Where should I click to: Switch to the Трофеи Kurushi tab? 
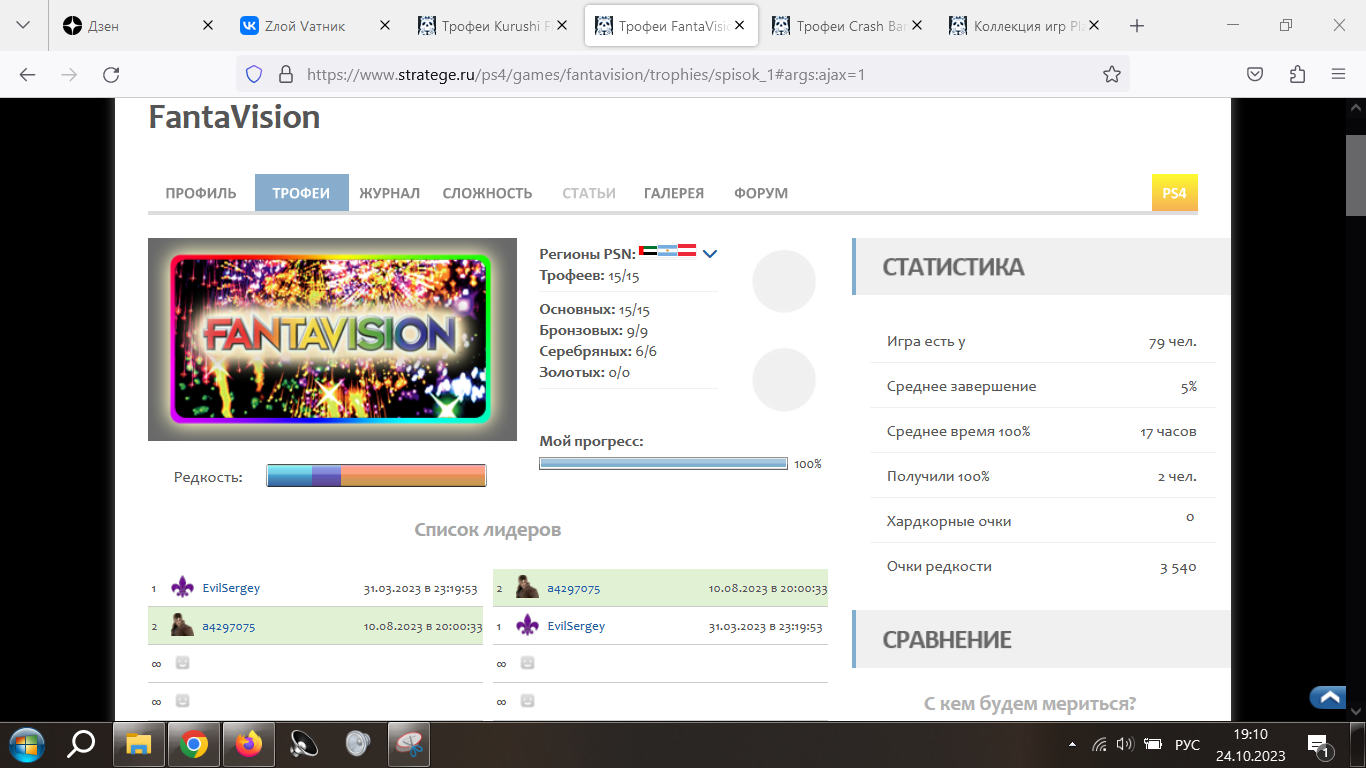coord(493,27)
